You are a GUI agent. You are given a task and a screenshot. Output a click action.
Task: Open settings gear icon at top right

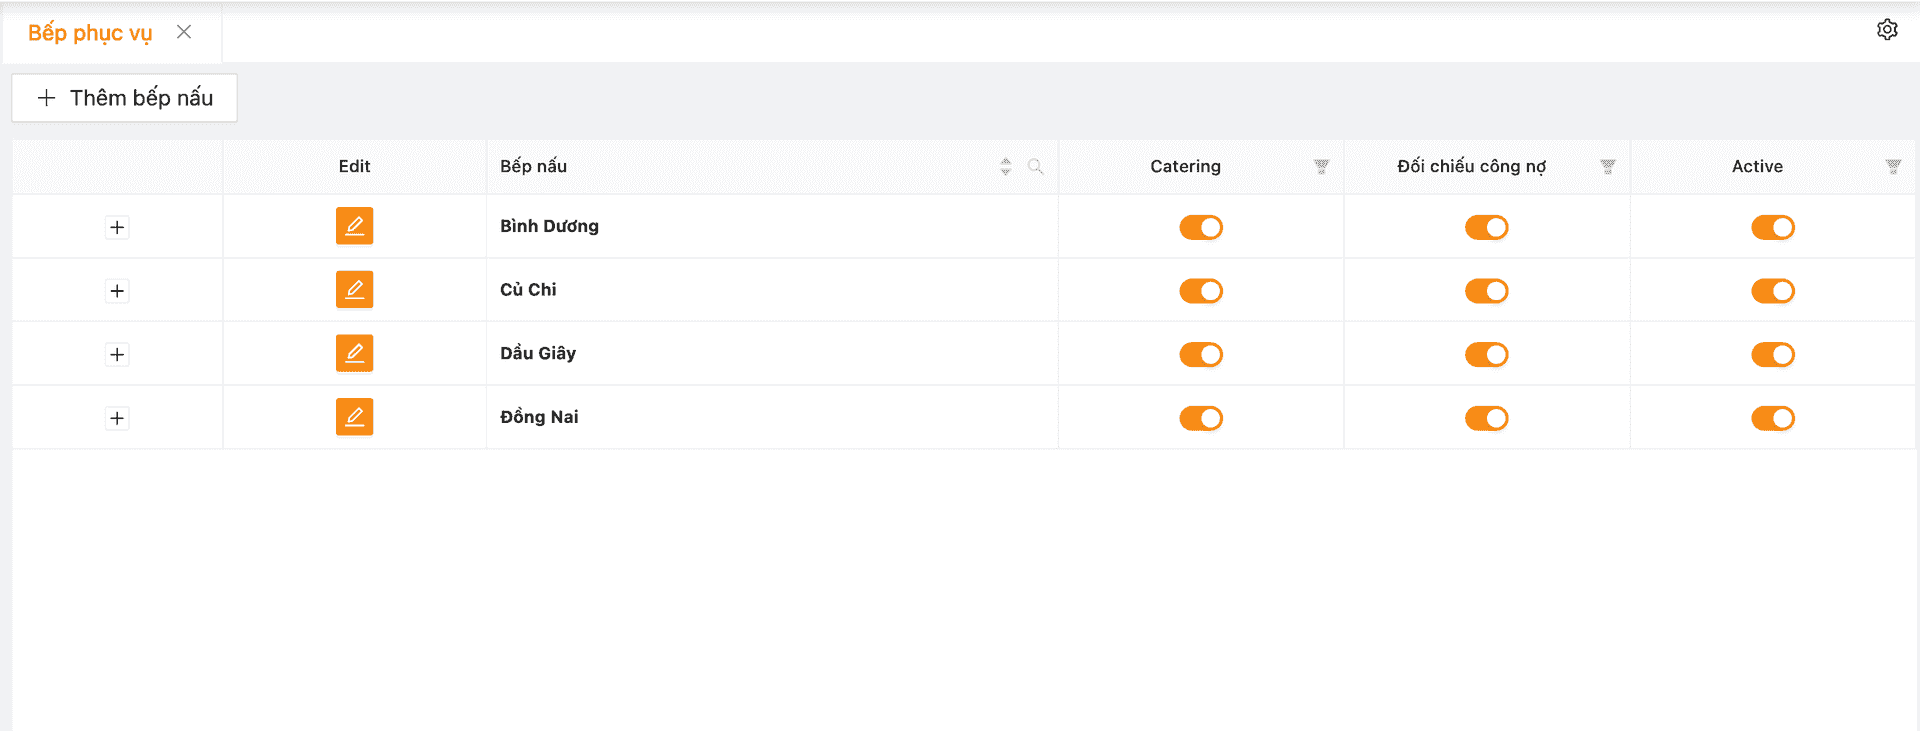point(1887,30)
